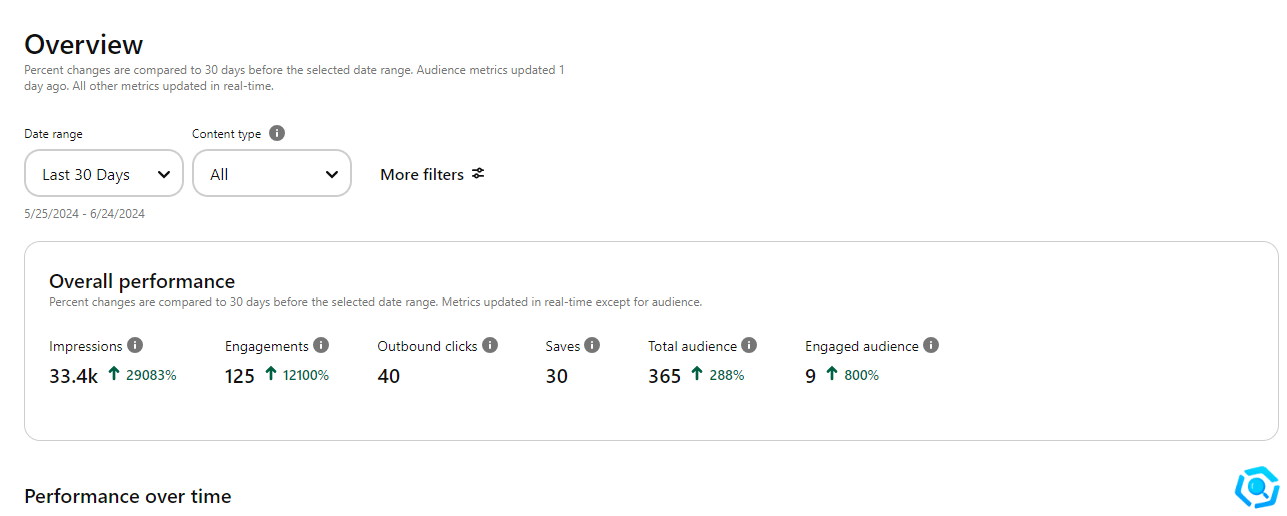Open the Engaged audience info icon
Viewport: 1287px width, 516px height.
931,345
